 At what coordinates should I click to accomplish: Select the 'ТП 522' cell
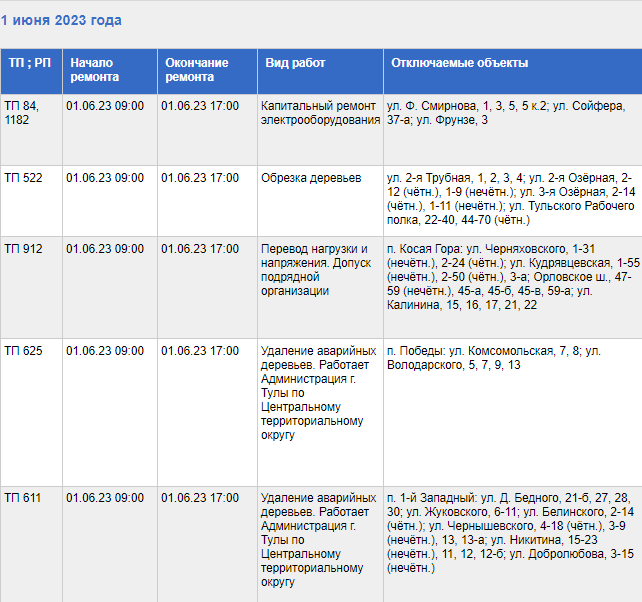click(x=32, y=201)
